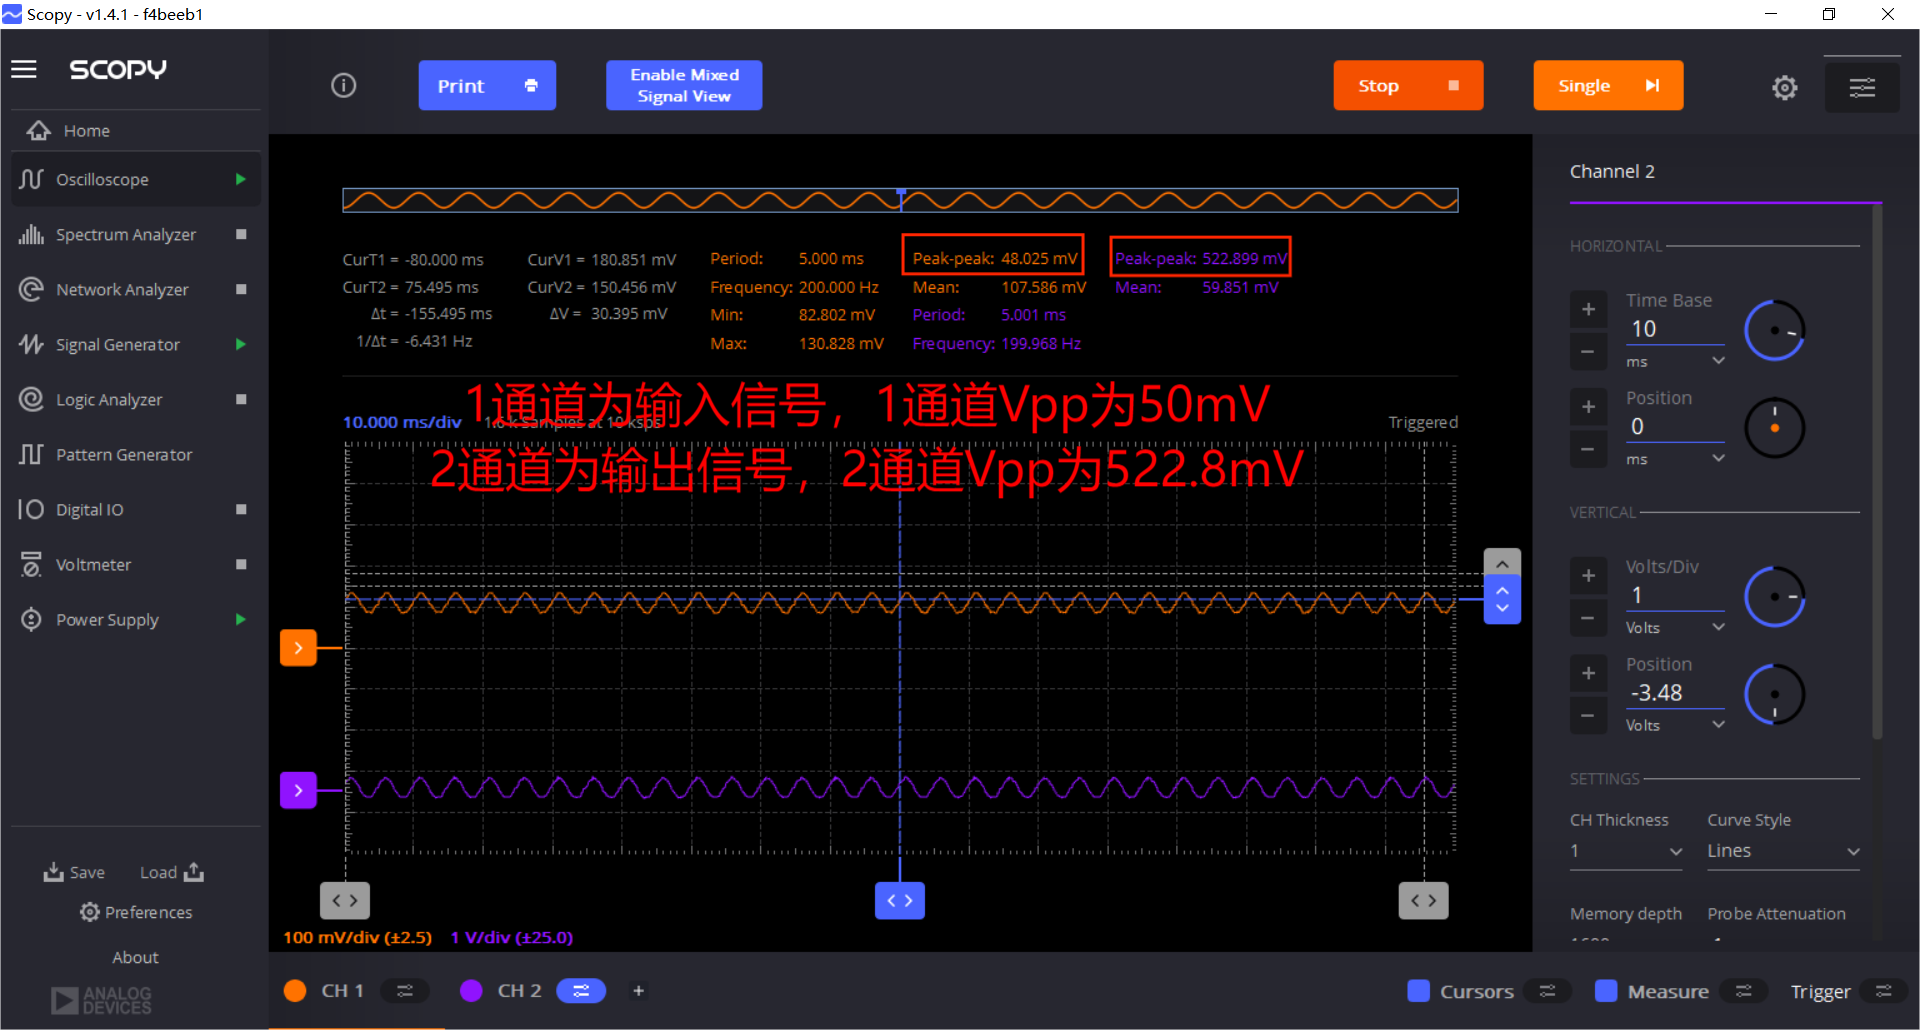Increase Time Base with plus
This screenshot has width=1920, height=1030.
pyautogui.click(x=1588, y=309)
